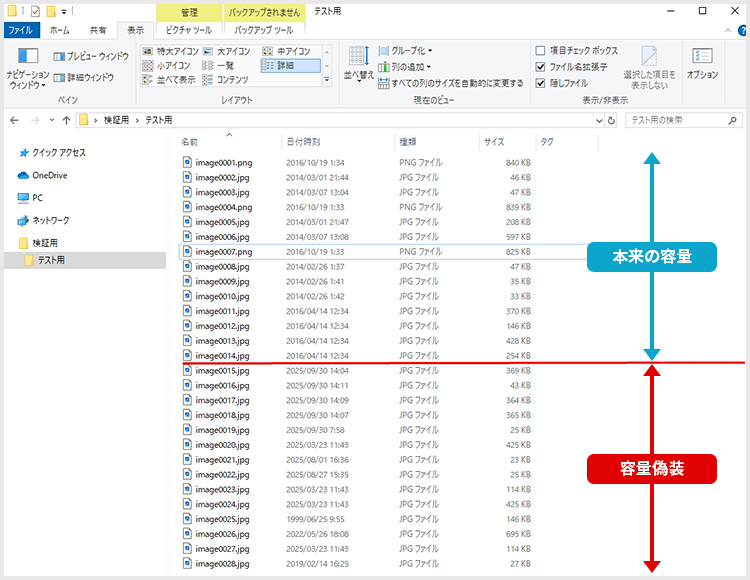Switch to the Home (ホーム) ribbon tab
This screenshot has height=580, width=750.
(59, 31)
